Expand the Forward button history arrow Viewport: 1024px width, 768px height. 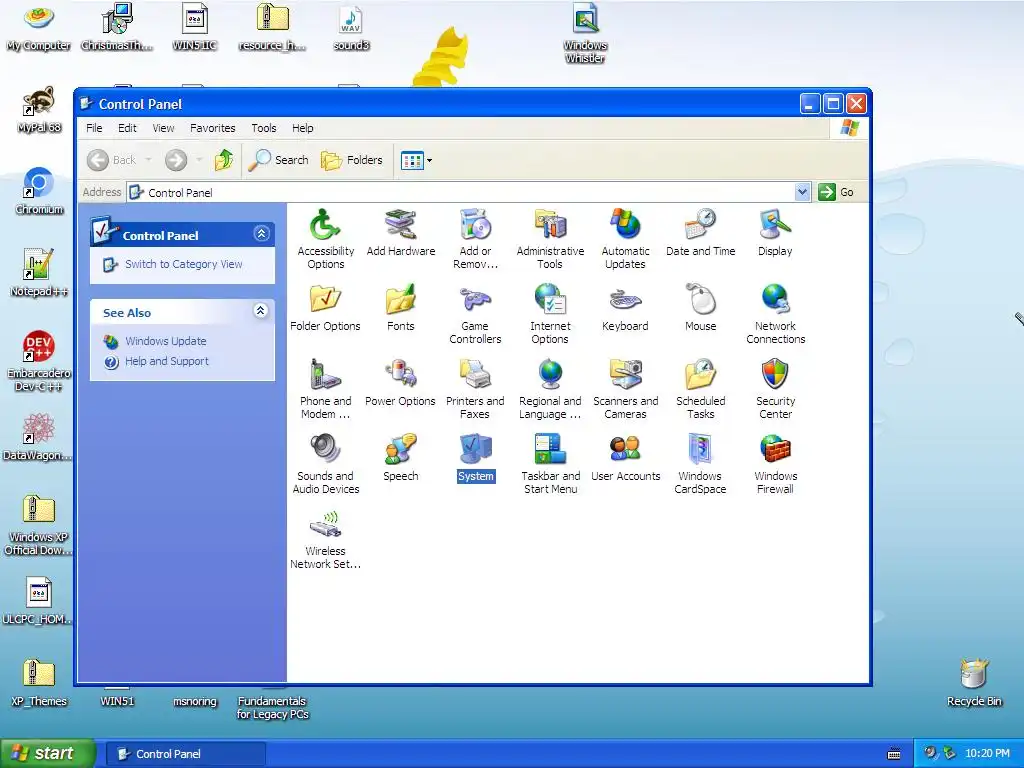[x=199, y=160]
